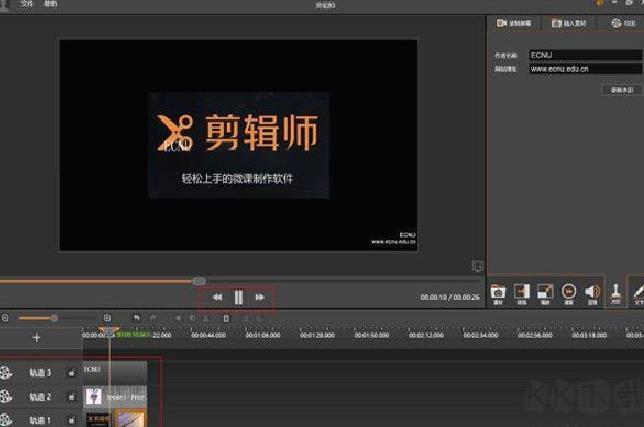Click the film reel icon of 轨道 2
Viewport: 644px width, 427px height.
click(x=6, y=396)
